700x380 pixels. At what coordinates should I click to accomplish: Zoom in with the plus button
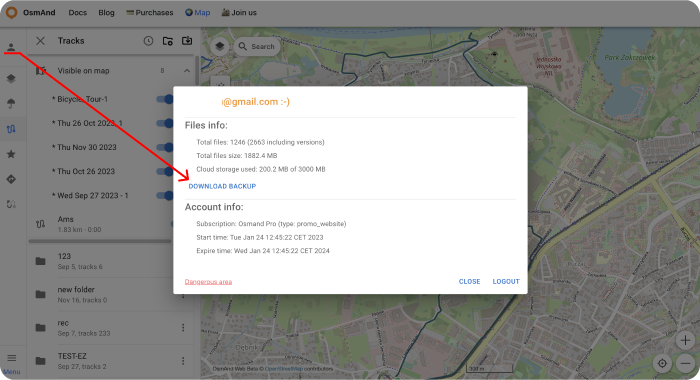685,340
